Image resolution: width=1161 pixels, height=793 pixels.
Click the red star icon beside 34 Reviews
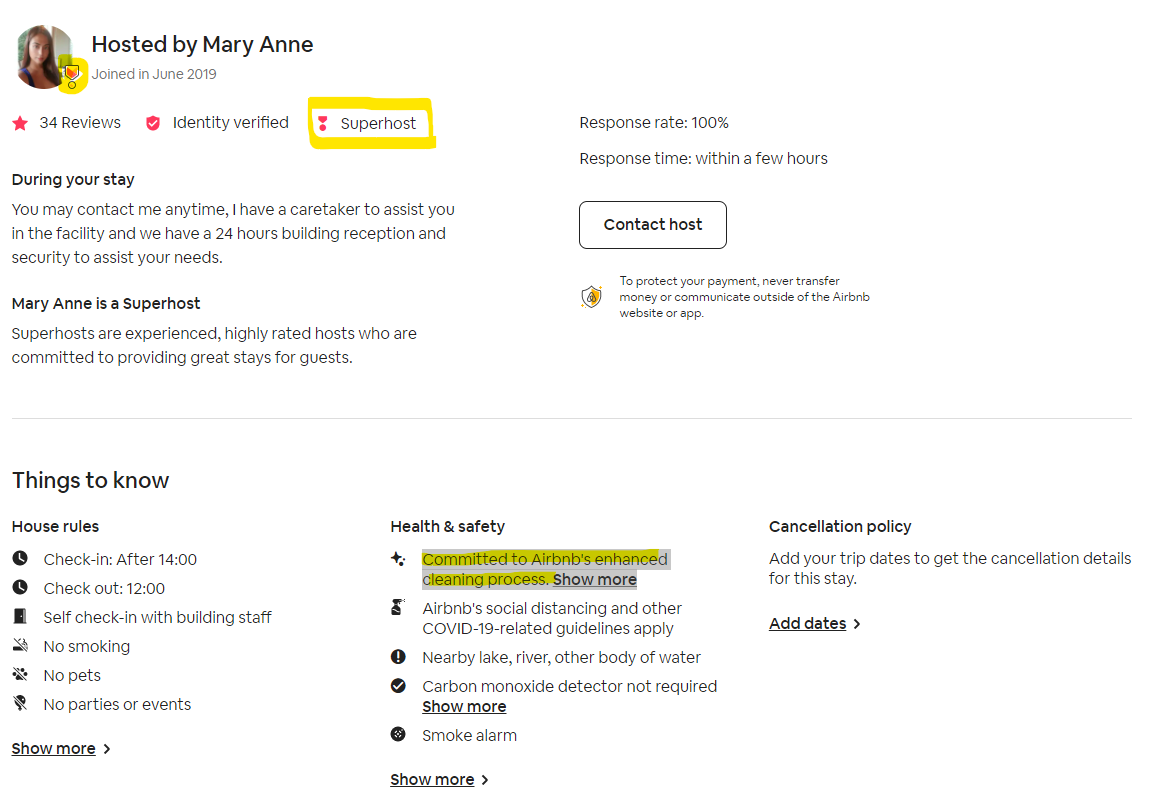point(20,123)
